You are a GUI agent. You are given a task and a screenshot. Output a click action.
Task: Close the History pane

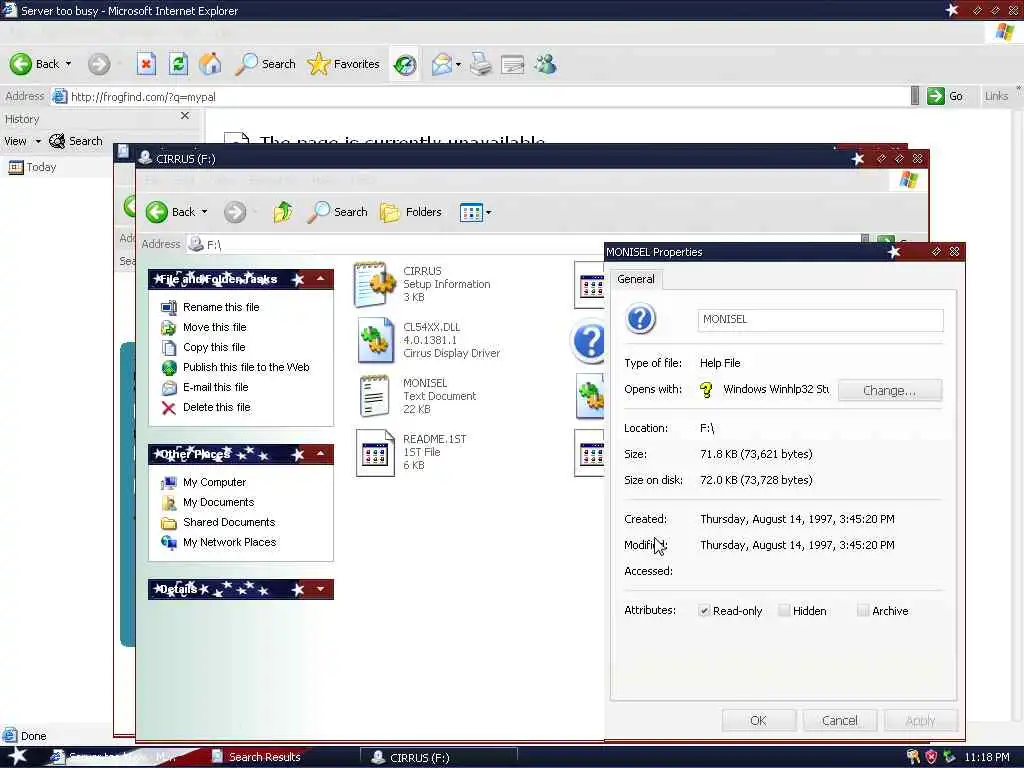click(185, 116)
